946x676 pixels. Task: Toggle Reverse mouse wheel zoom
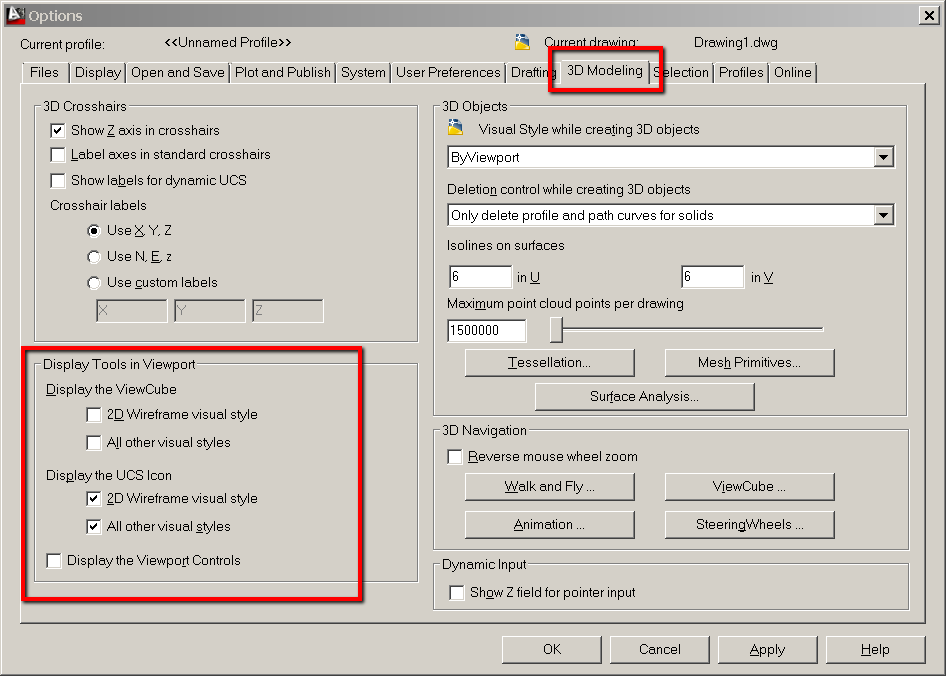pos(453,455)
